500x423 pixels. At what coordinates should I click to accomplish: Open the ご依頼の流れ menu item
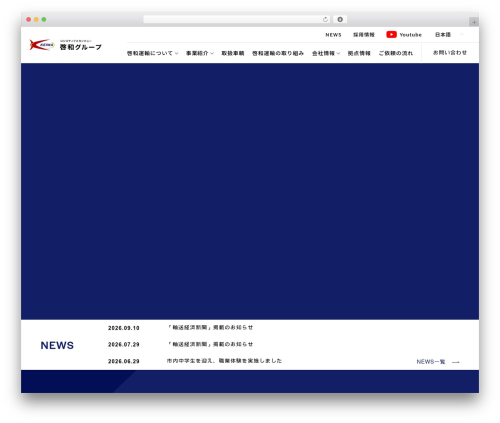[395, 53]
